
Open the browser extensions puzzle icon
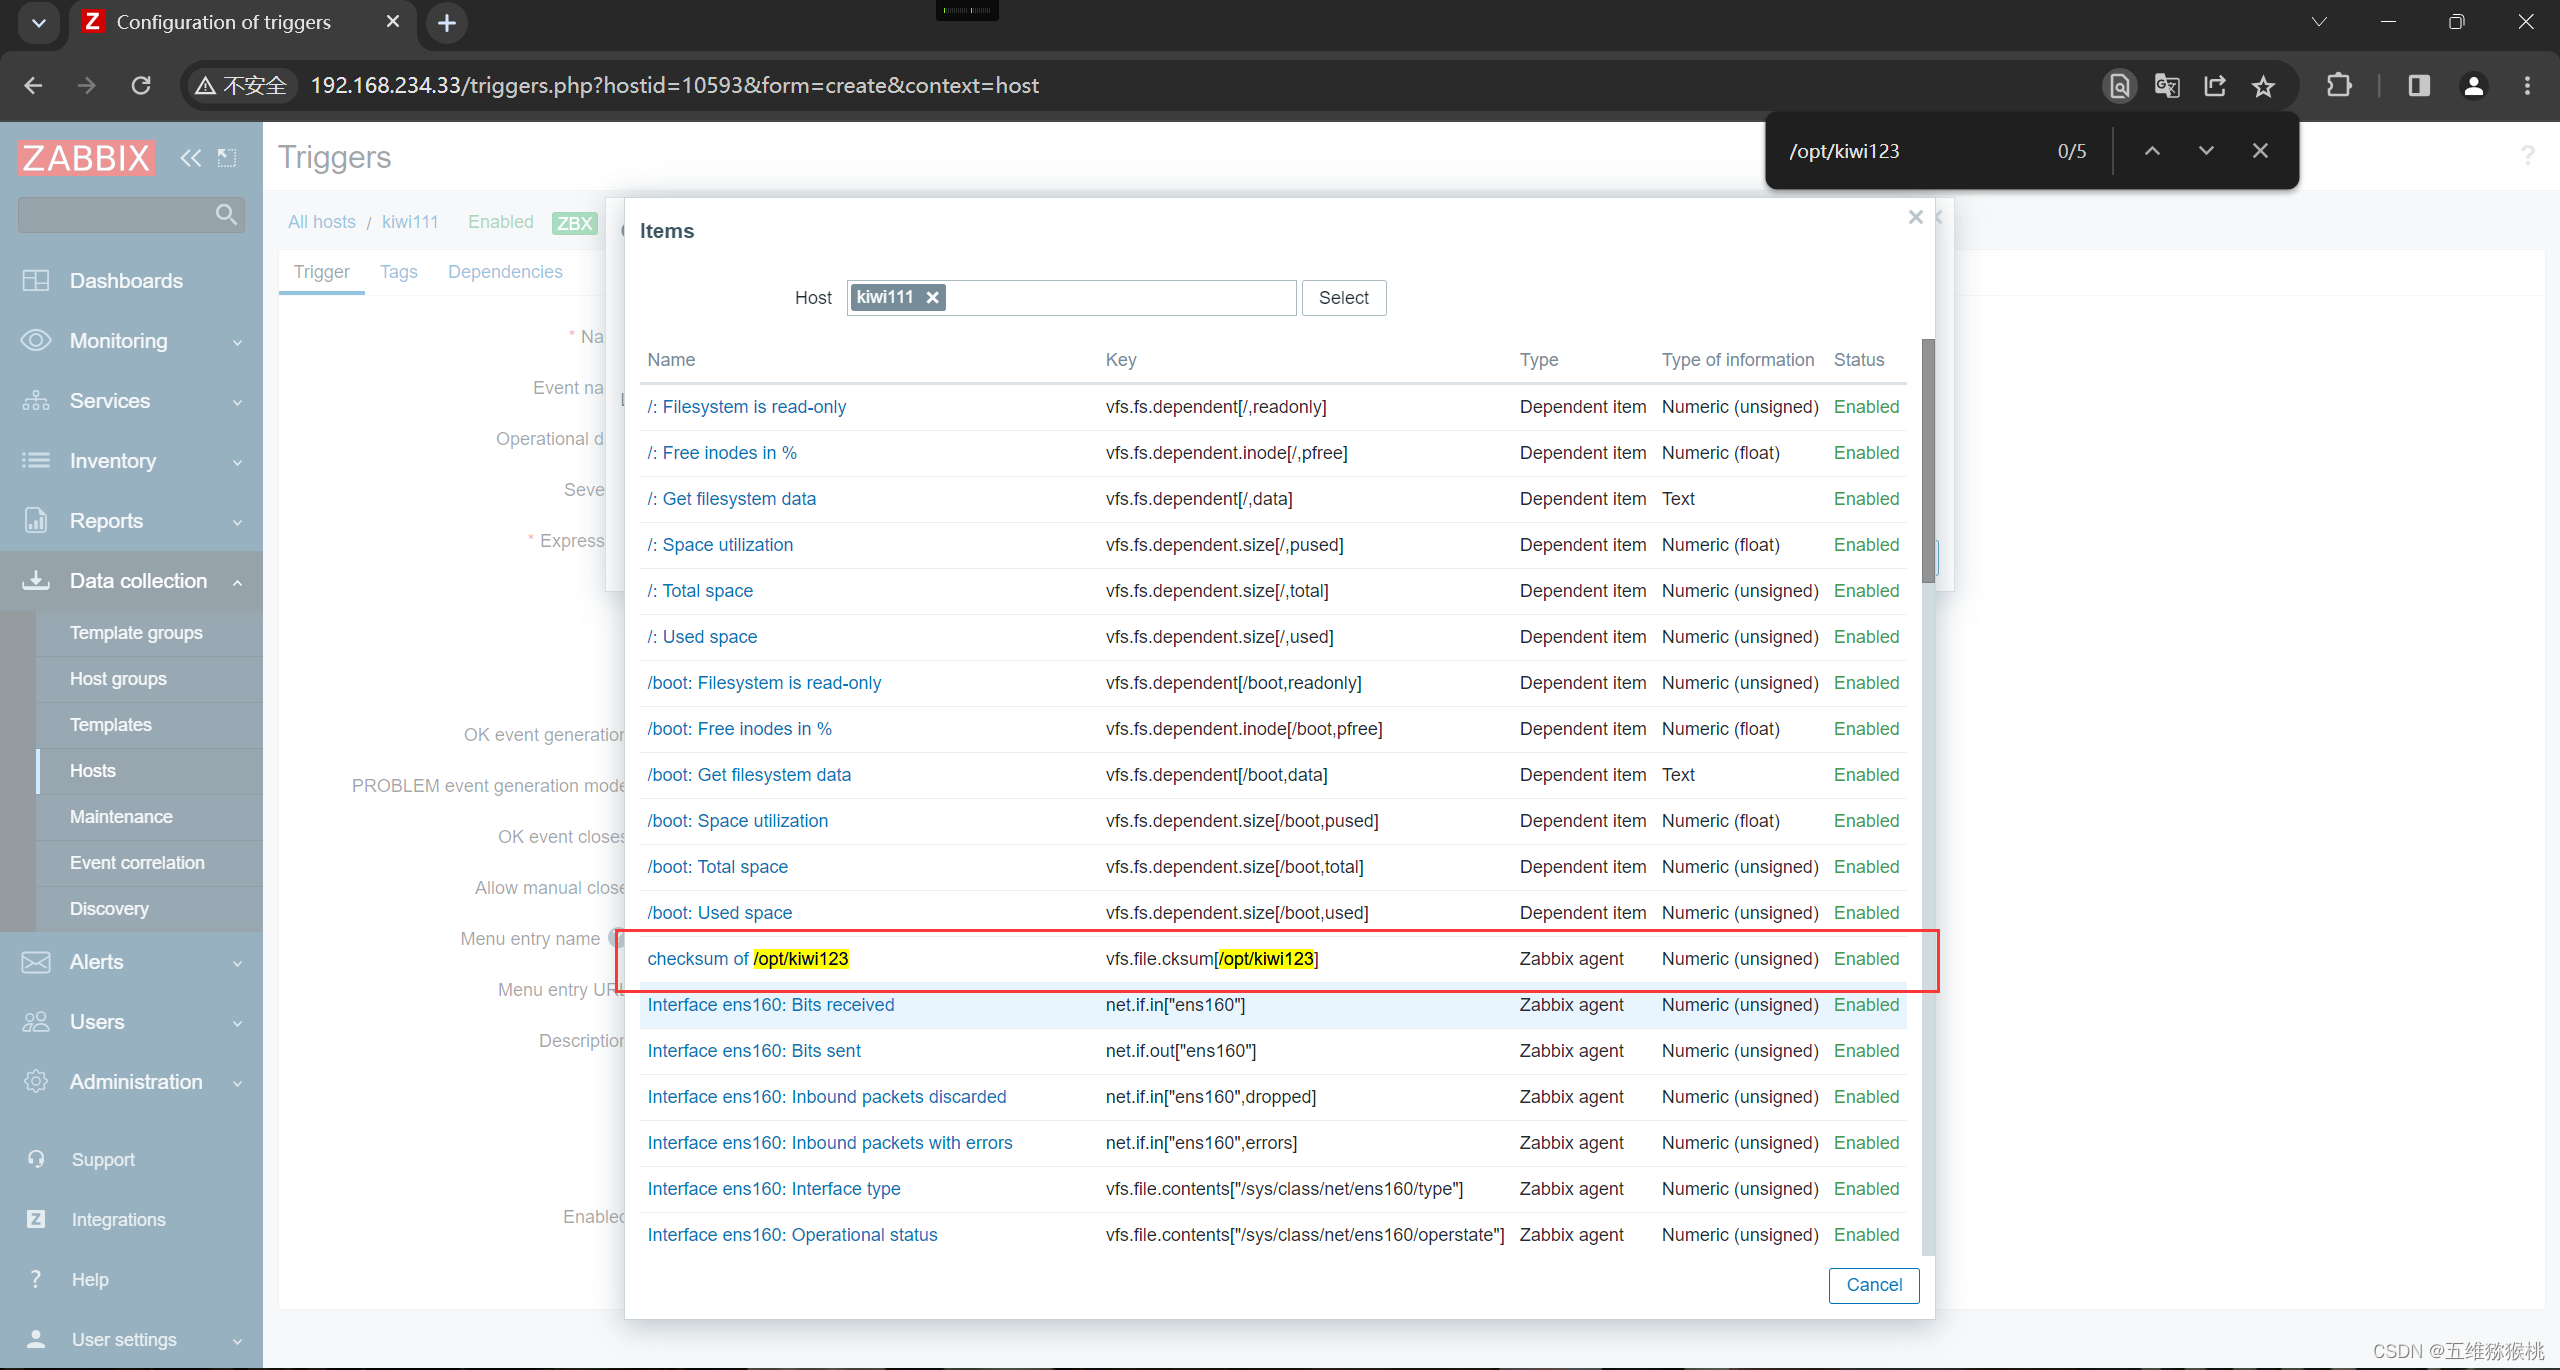point(2339,86)
